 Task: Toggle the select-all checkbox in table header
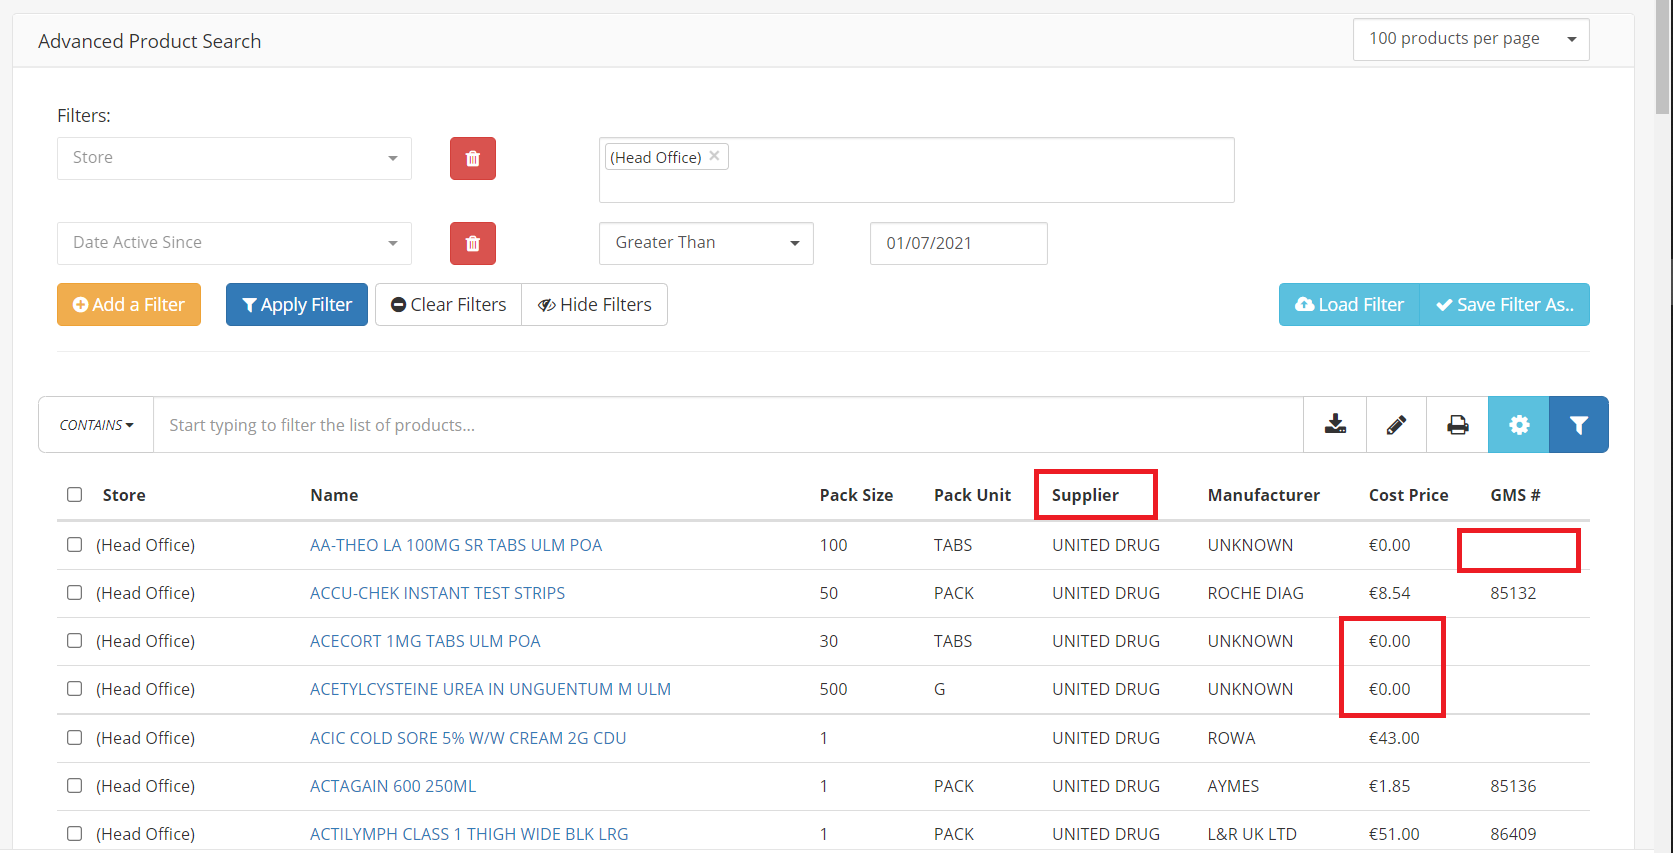click(75, 495)
